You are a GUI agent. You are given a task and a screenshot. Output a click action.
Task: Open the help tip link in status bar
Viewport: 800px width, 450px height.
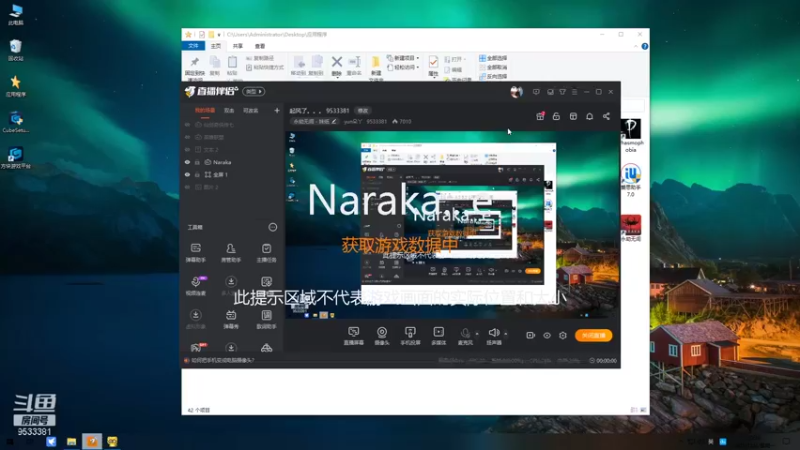222,360
